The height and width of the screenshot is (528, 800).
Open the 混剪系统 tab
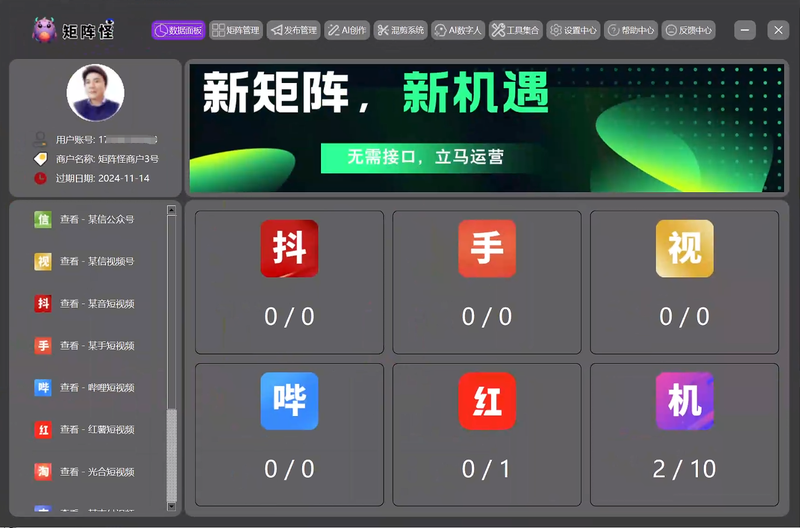pyautogui.click(x=401, y=31)
